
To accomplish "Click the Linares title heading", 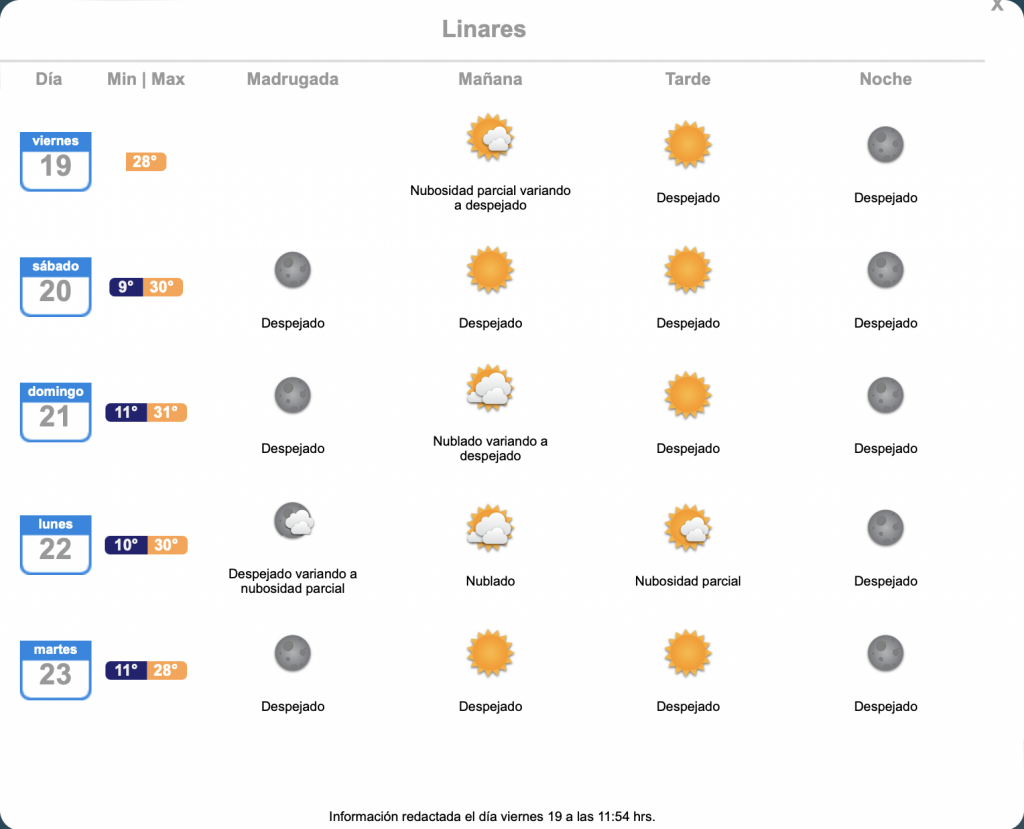I will (484, 29).
